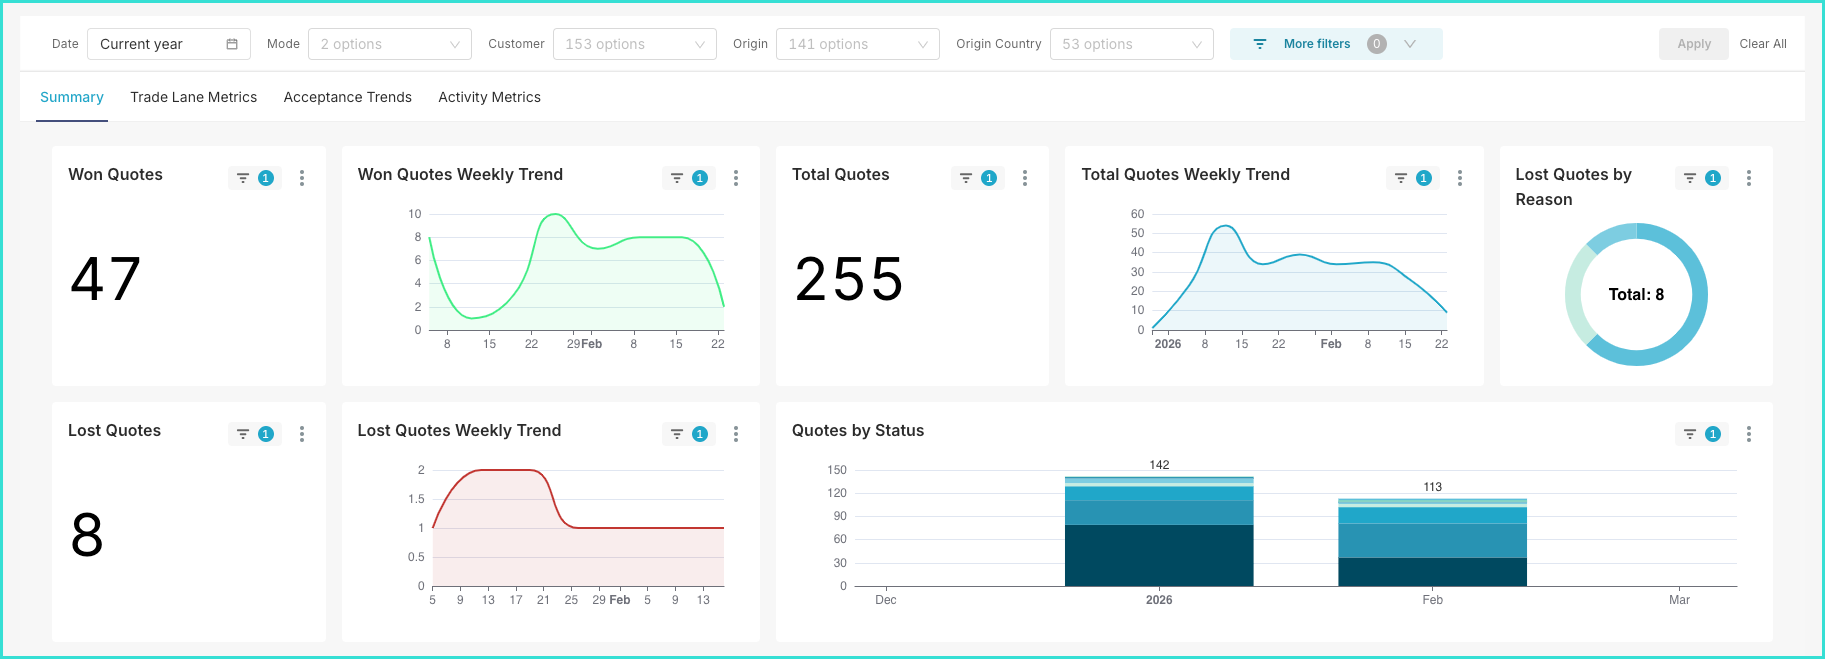Image resolution: width=1825 pixels, height=659 pixels.
Task: Open three-dot menu on Lost Quotes card
Action: (x=302, y=434)
